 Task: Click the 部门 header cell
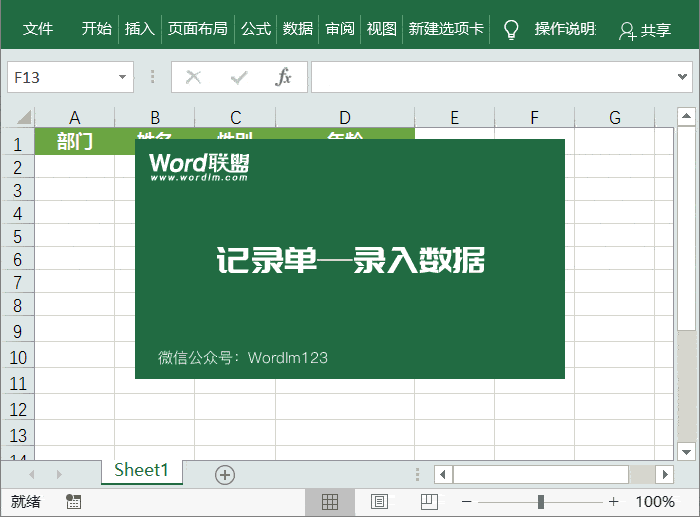(x=75, y=141)
